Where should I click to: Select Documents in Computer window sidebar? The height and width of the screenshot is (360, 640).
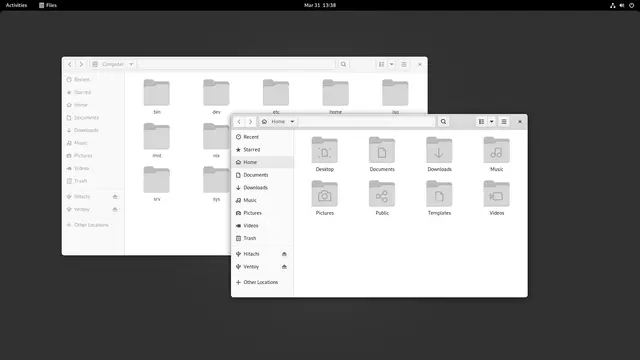pyautogui.click(x=93, y=118)
